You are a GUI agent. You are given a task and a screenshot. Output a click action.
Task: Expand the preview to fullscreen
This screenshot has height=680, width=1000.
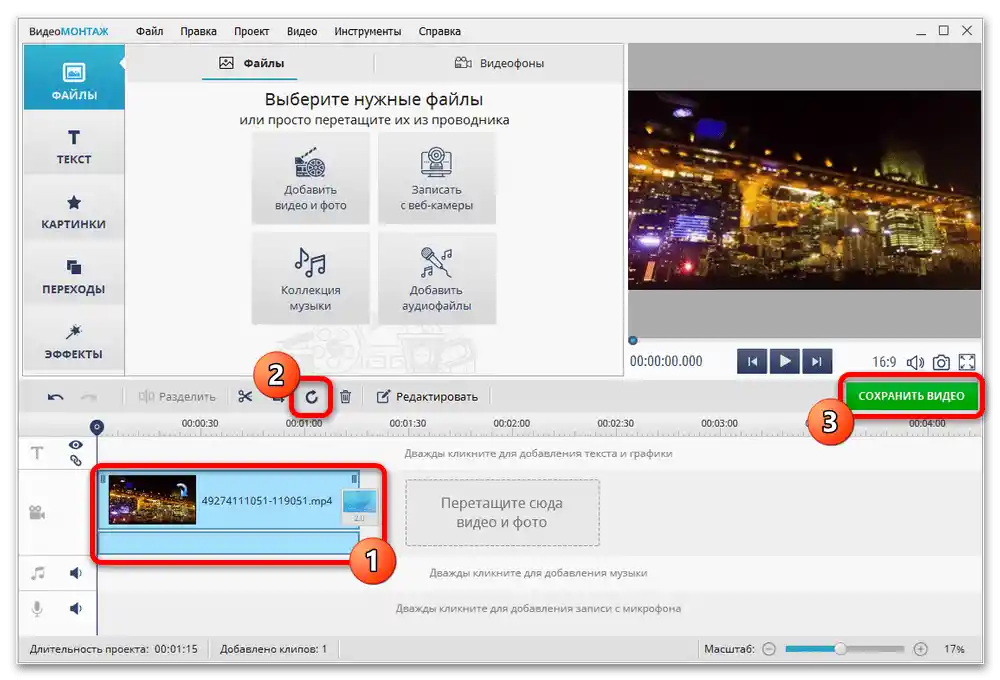click(x=967, y=362)
